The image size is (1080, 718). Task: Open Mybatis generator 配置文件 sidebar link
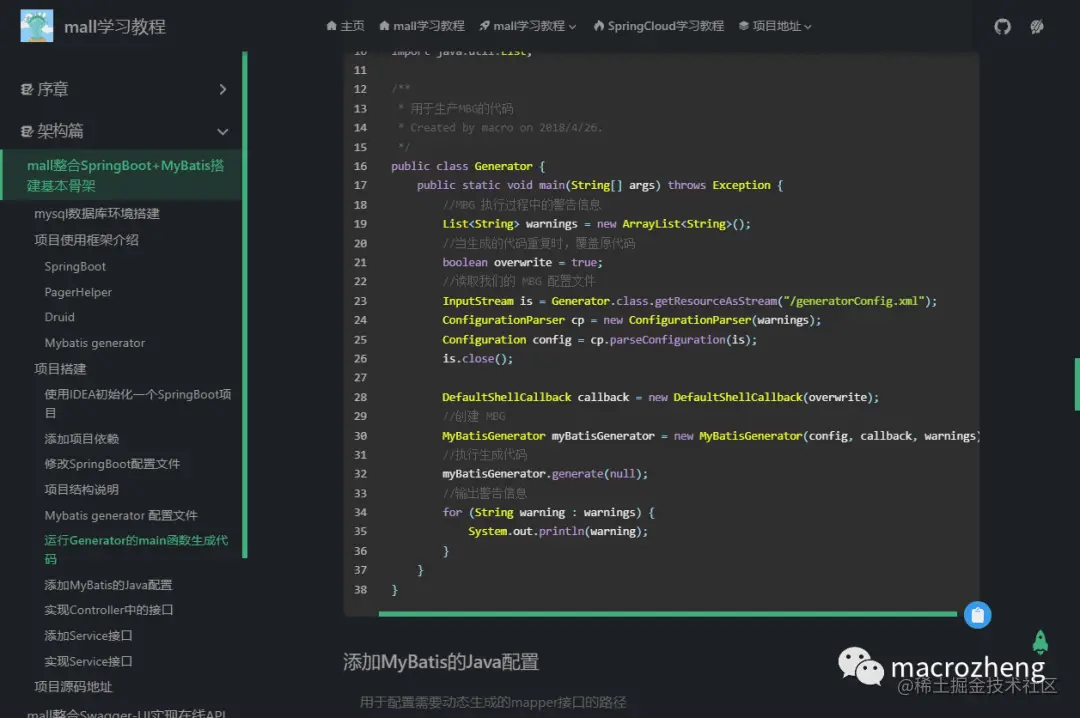pos(121,515)
